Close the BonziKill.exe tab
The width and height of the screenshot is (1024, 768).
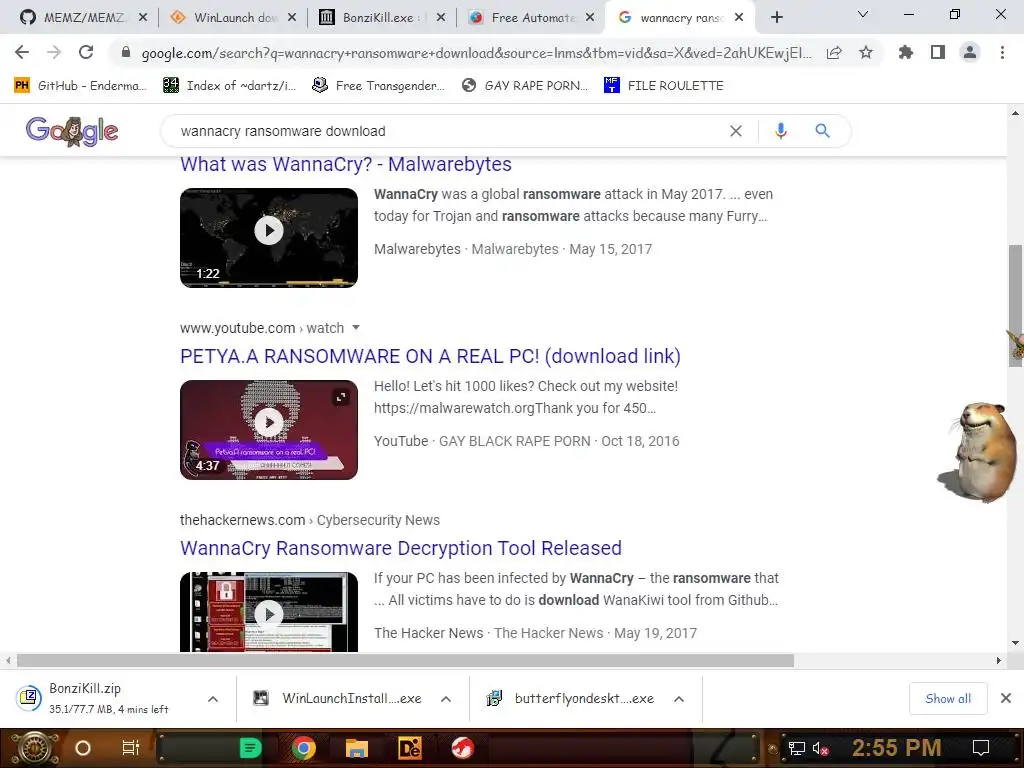pyautogui.click(x=441, y=18)
